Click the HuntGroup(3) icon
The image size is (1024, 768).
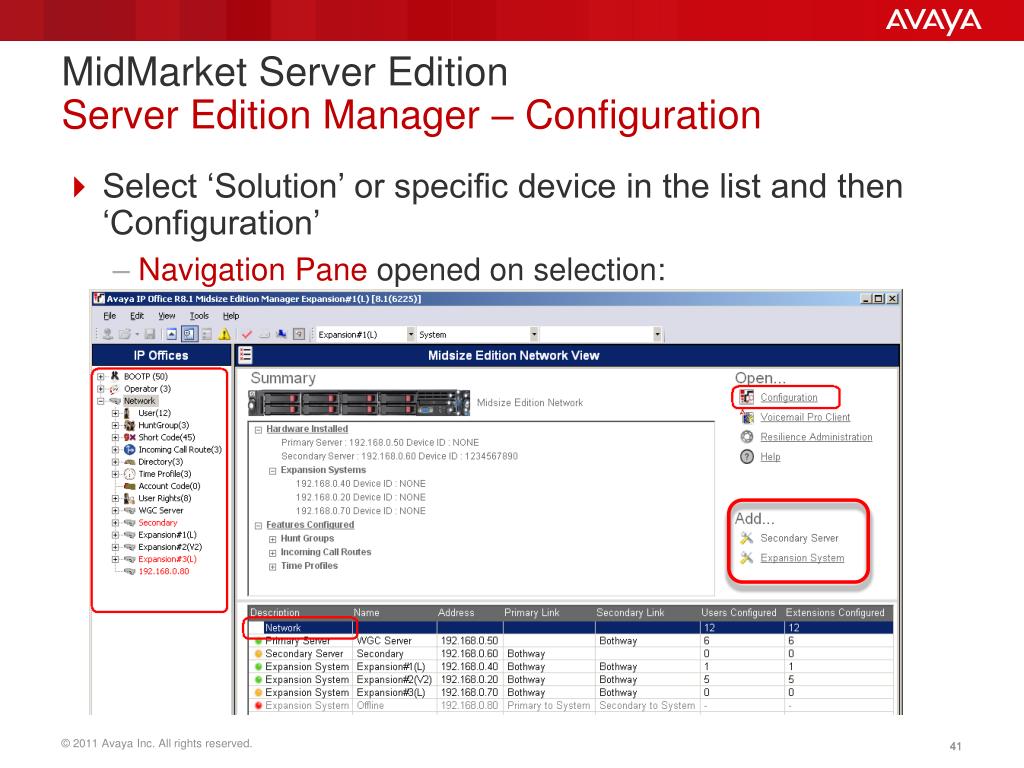click(129, 425)
